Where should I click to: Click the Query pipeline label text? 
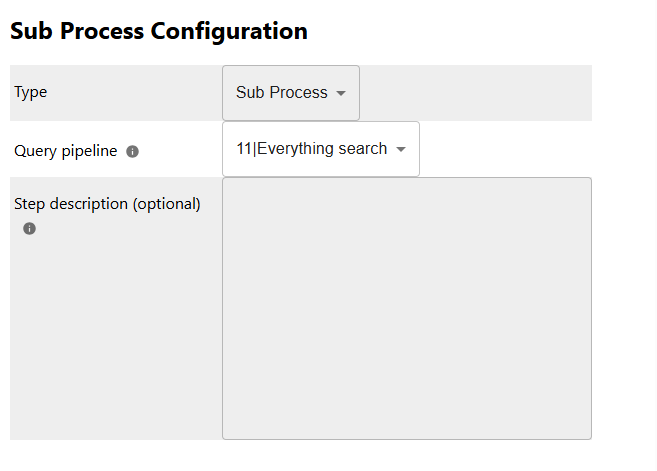pyautogui.click(x=66, y=151)
